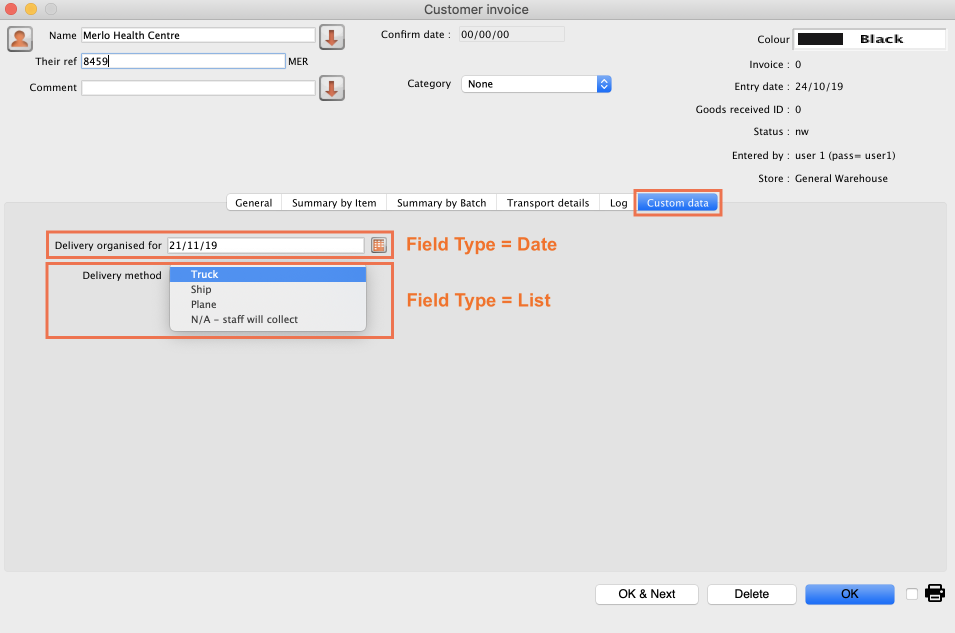Expand the Category dropdown

[536, 84]
